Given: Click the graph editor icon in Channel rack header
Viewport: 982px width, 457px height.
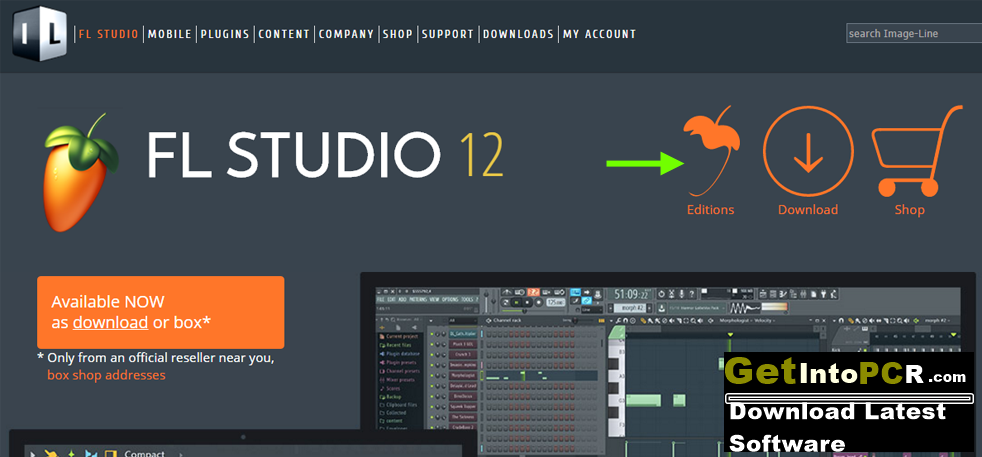Looking at the screenshot, I should (602, 321).
